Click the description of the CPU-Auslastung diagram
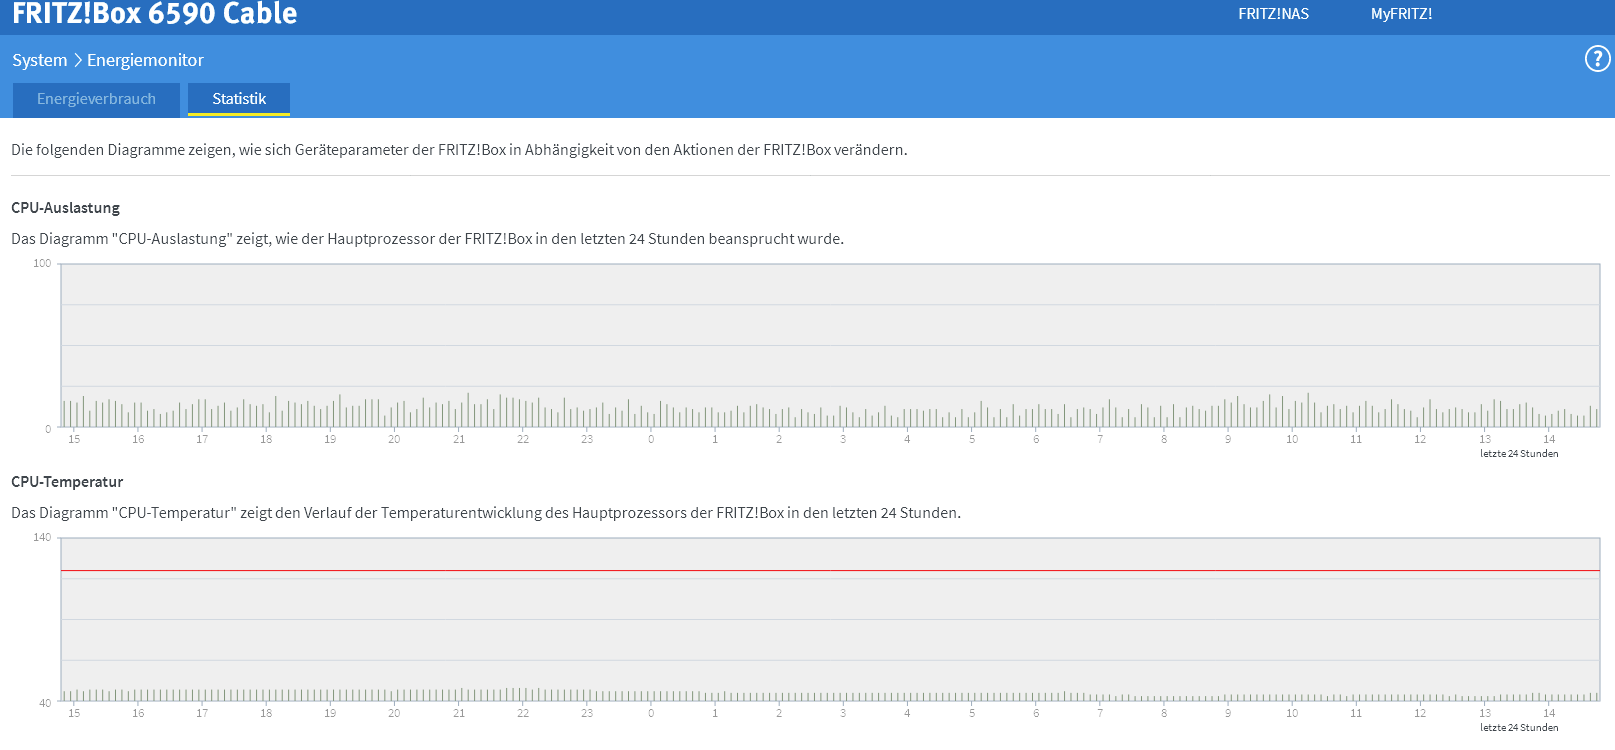The height and width of the screenshot is (750, 1615). pos(427,239)
